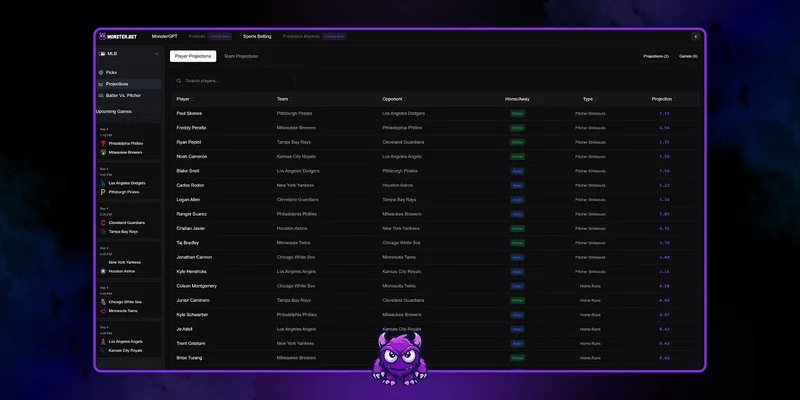Click Chicago White Sox logo in upcoming games

pyautogui.click(x=103, y=302)
